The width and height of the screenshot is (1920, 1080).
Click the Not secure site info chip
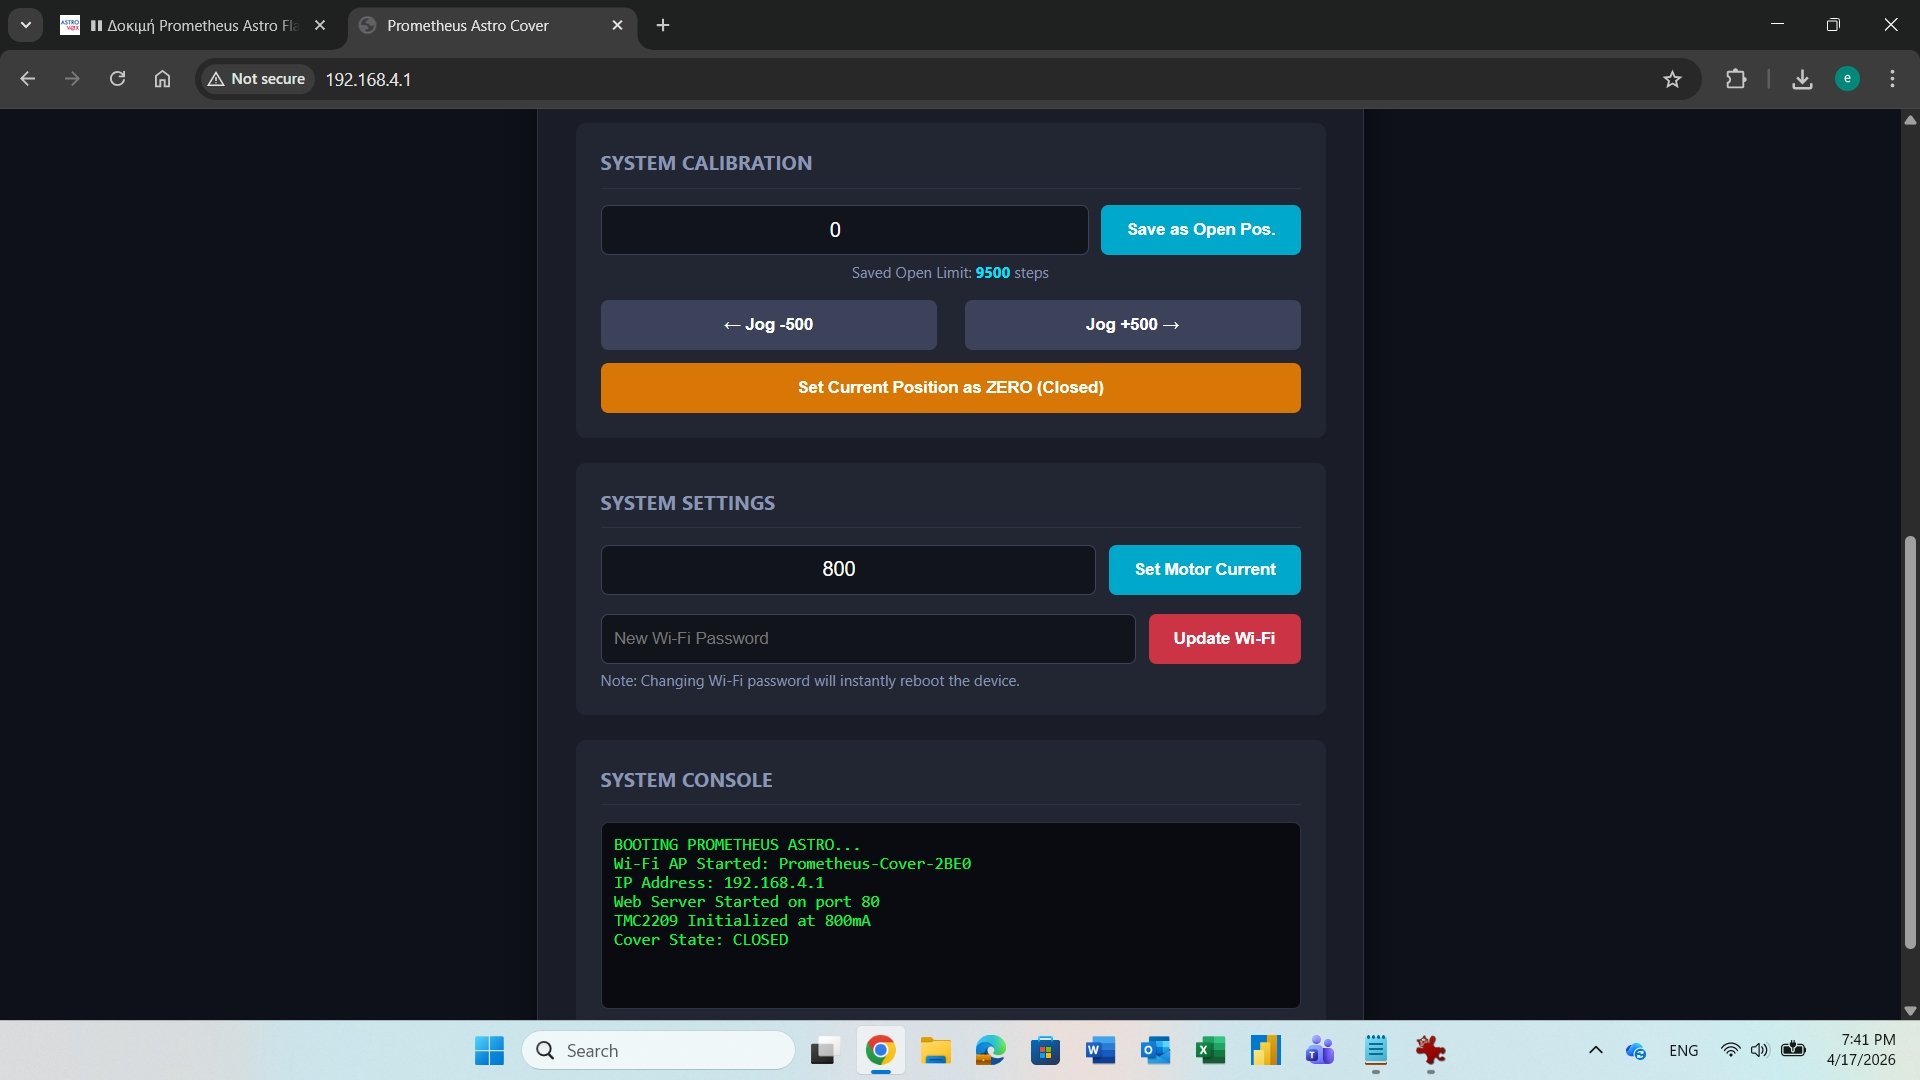[256, 79]
